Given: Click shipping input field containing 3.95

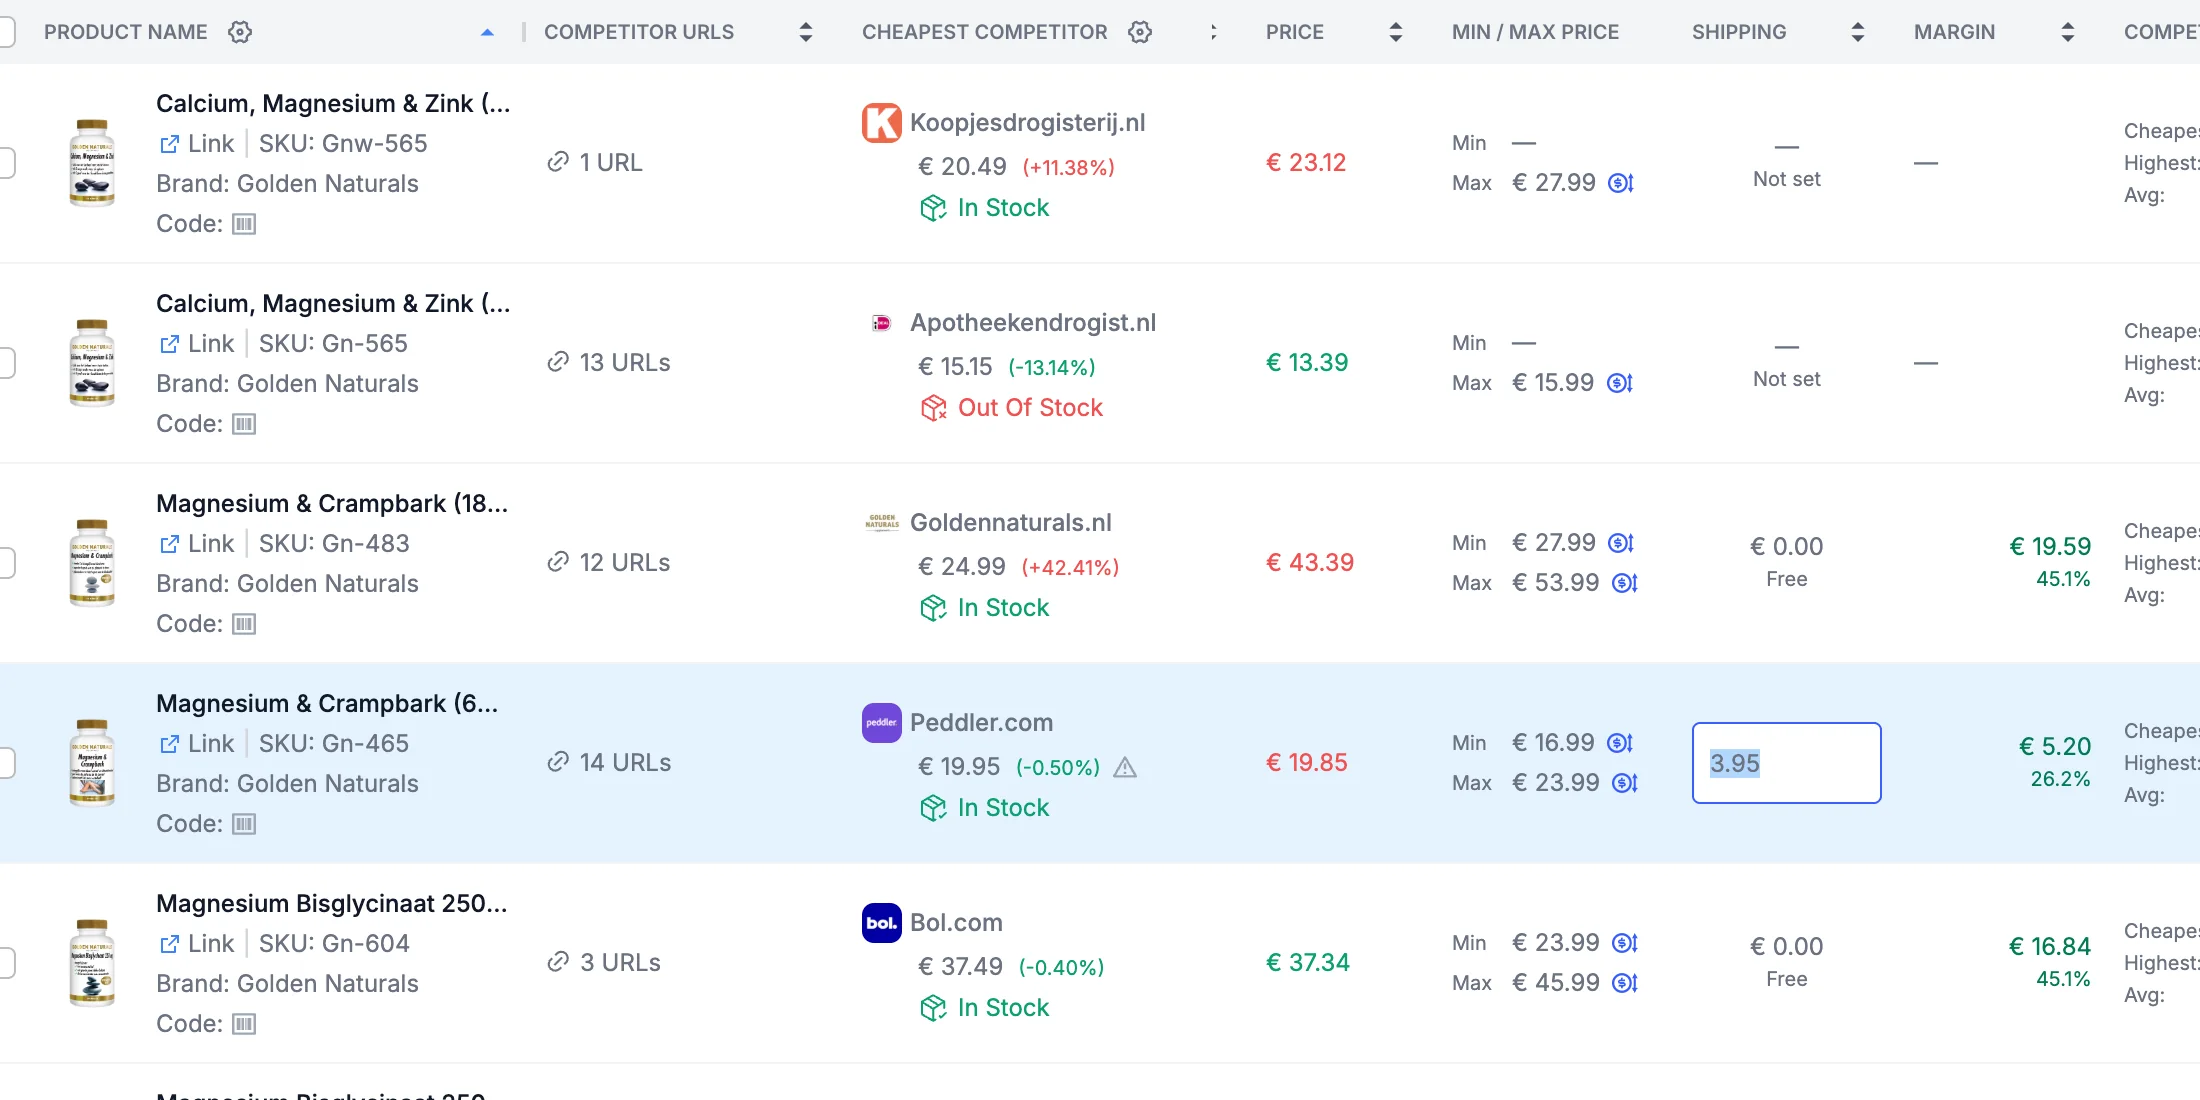Looking at the screenshot, I should click(1786, 763).
